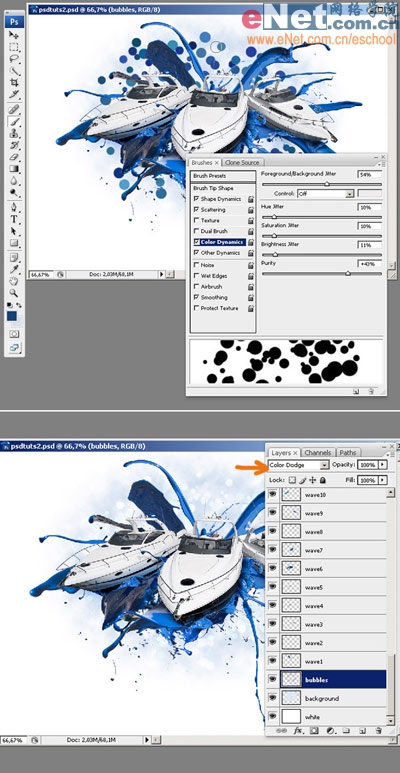Enable Noise checkbox
400x773 pixels.
coord(197,265)
